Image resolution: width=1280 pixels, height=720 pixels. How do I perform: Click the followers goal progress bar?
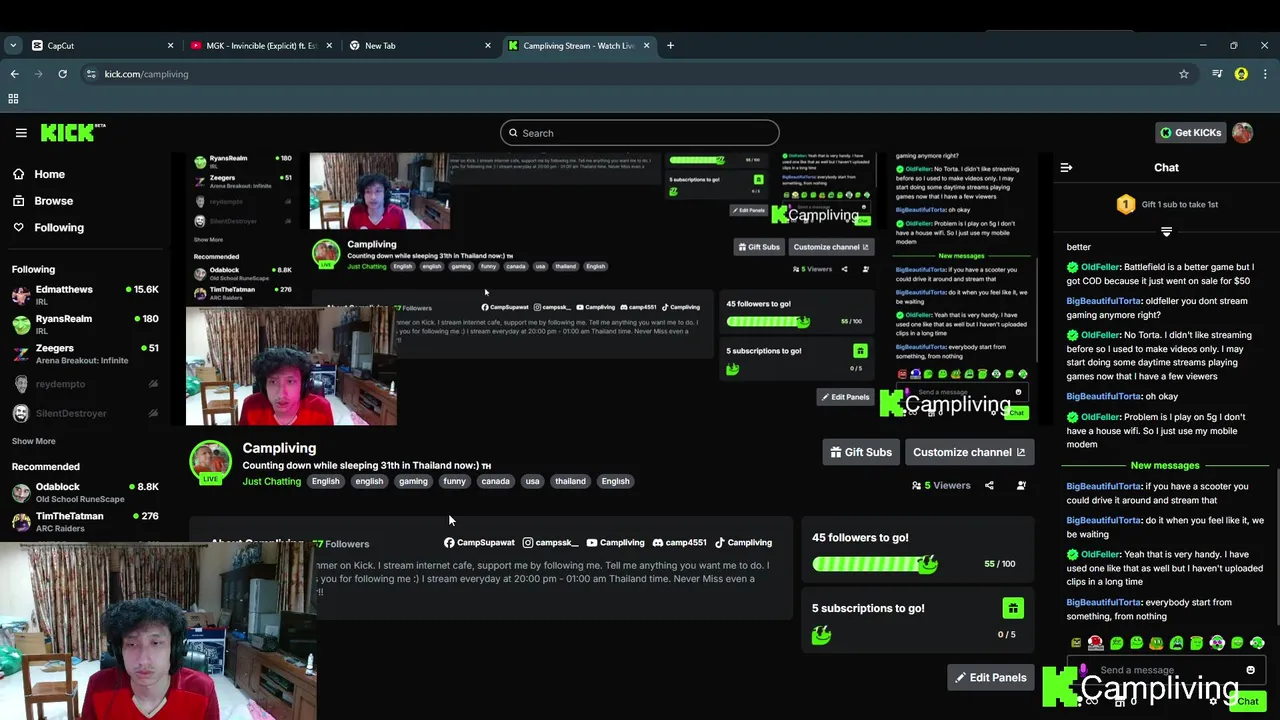(x=875, y=564)
